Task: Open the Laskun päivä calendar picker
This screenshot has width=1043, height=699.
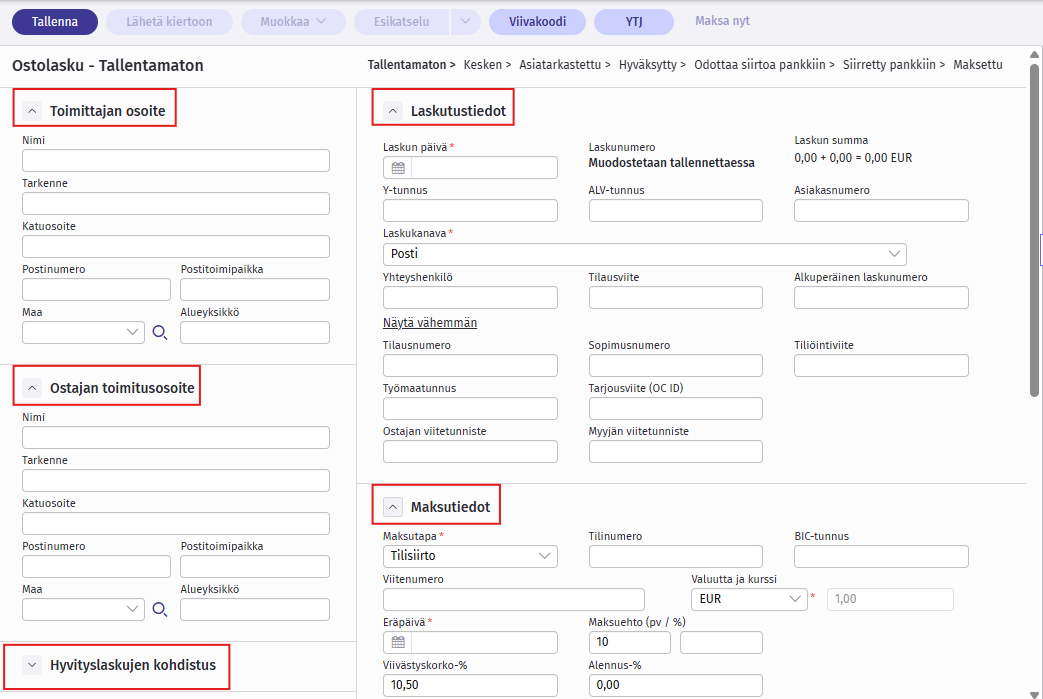Action: 397,168
